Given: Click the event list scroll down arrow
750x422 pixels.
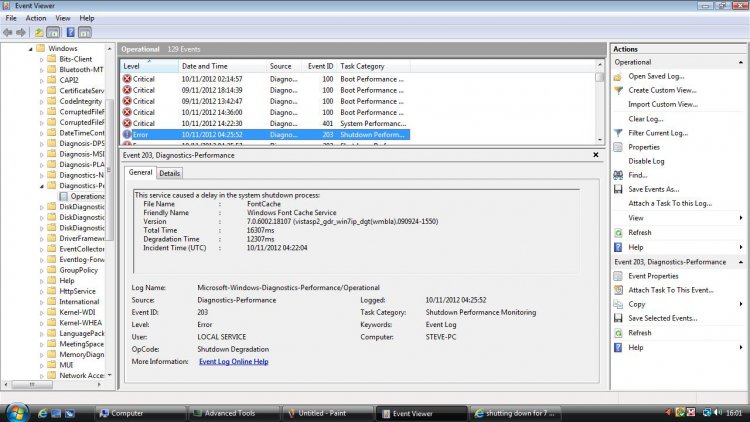Looking at the screenshot, I should (600, 140).
